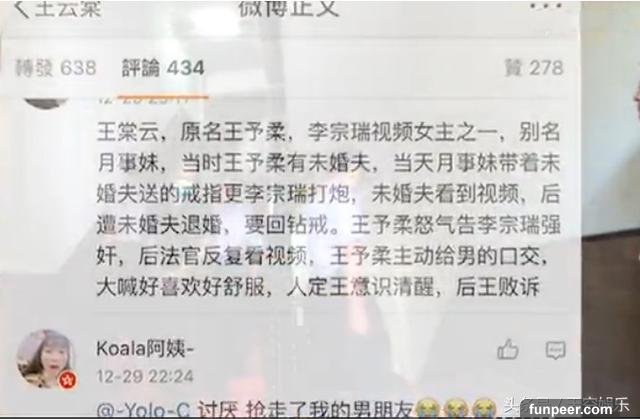Tap partially hidden avatar above first comment
Image resolution: width=640 pixels, height=419 pixels.
(46, 103)
